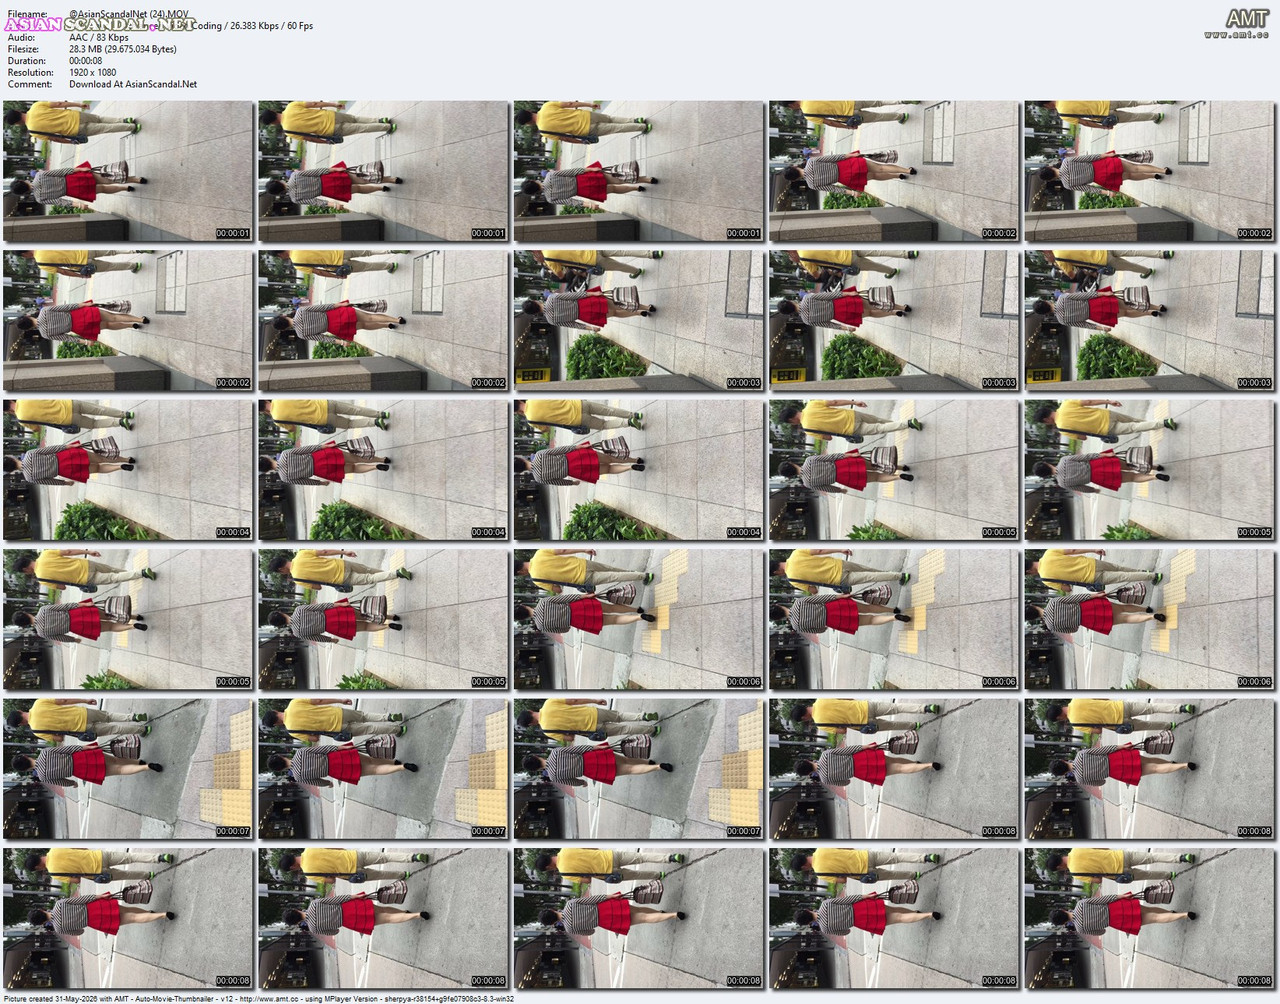Open the first thumbnail stamped 00:00:05
This screenshot has width=1280, height=1004.
(x=894, y=470)
